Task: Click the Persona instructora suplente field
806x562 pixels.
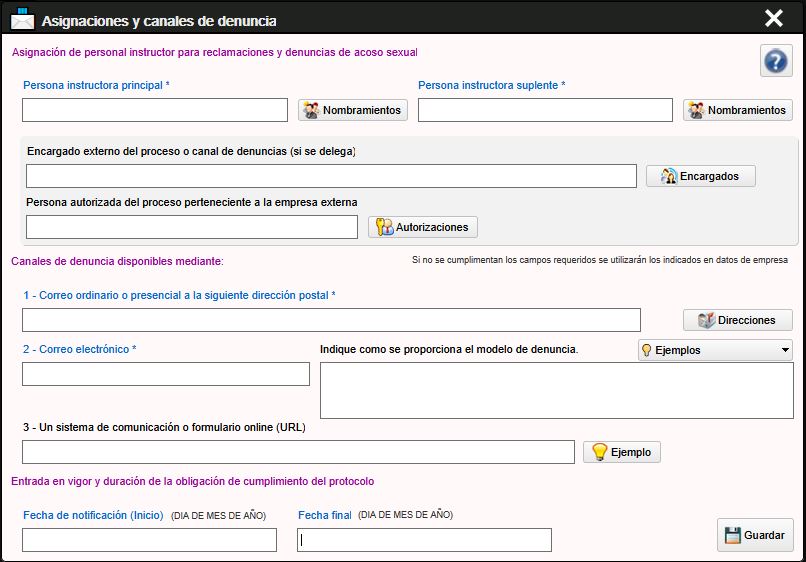Action: tap(545, 110)
